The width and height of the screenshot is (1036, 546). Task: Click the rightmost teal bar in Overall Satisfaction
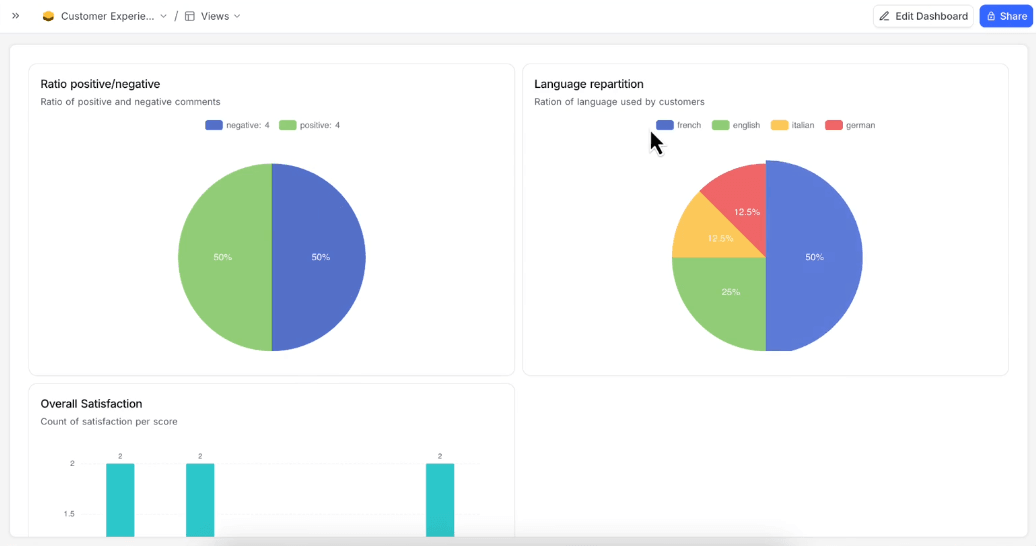(440, 500)
